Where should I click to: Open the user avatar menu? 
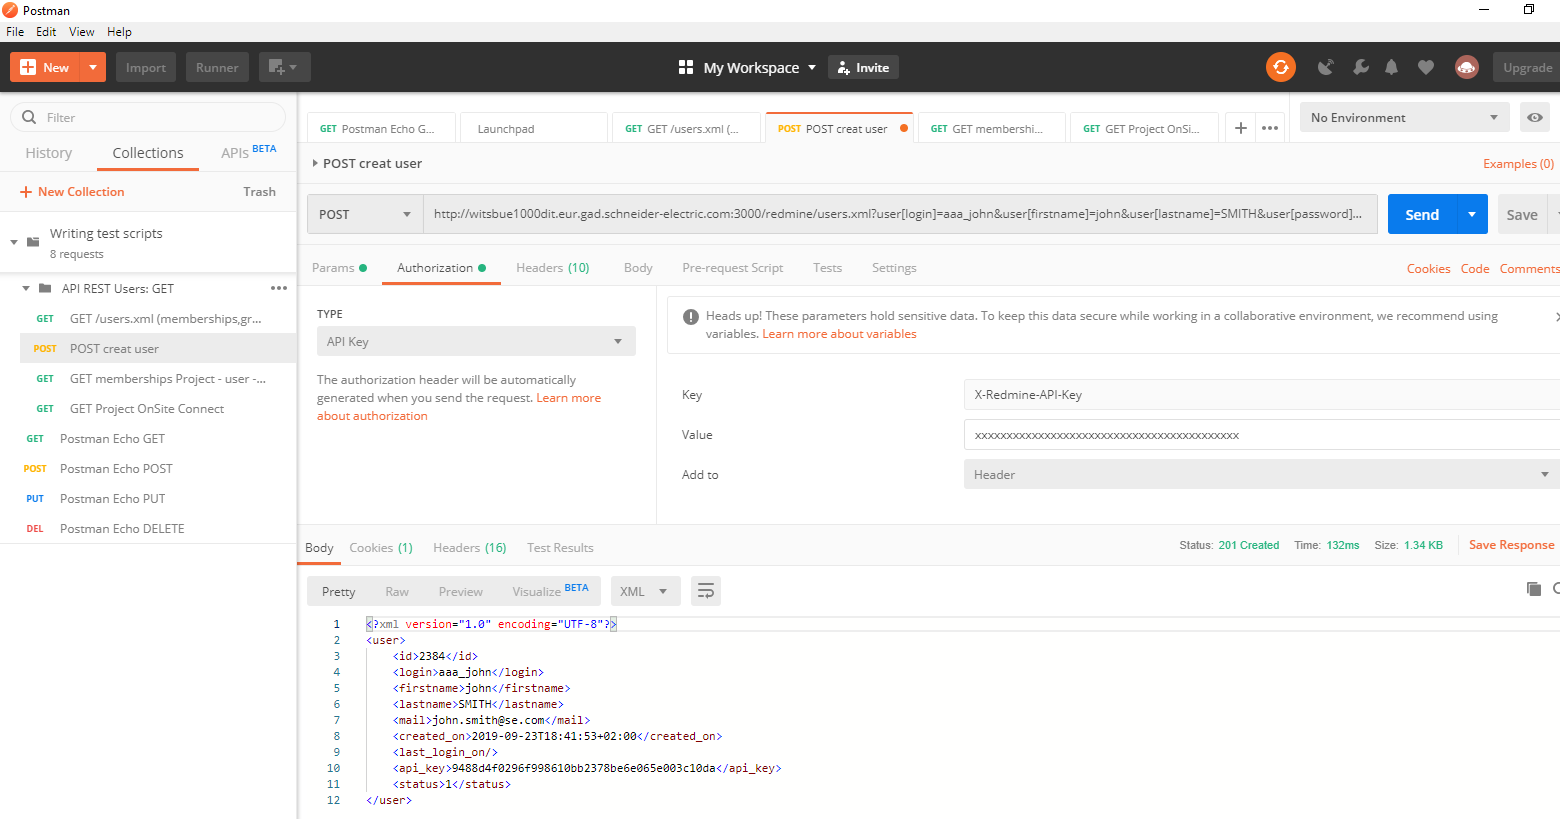pyautogui.click(x=1467, y=67)
